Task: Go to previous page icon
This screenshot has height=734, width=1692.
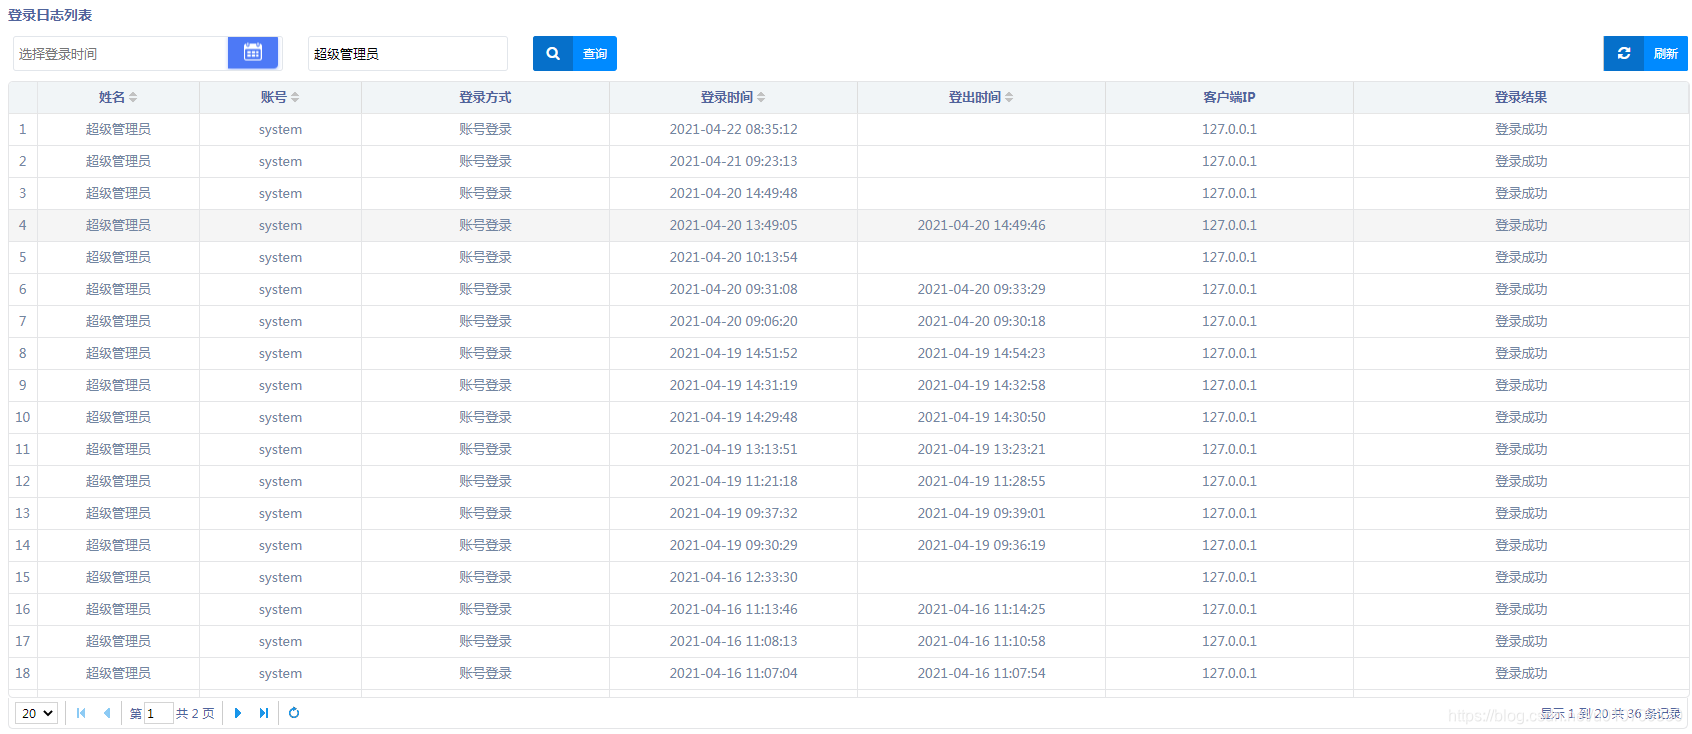Action: click(x=107, y=713)
